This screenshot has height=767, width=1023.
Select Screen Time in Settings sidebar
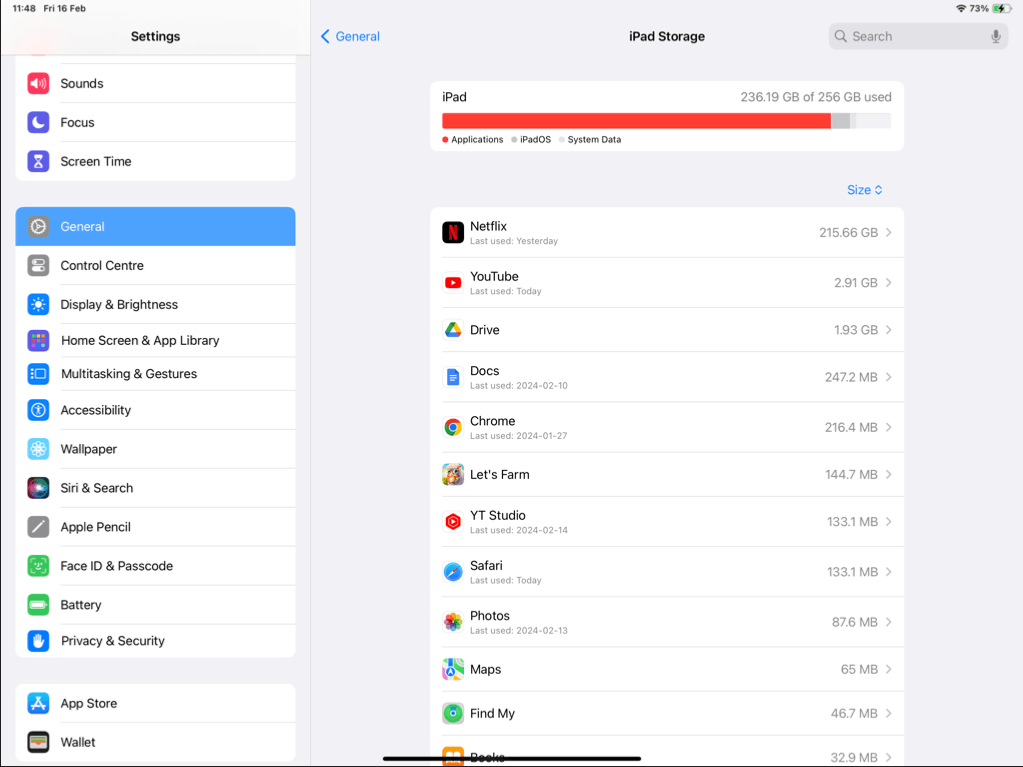(155, 161)
